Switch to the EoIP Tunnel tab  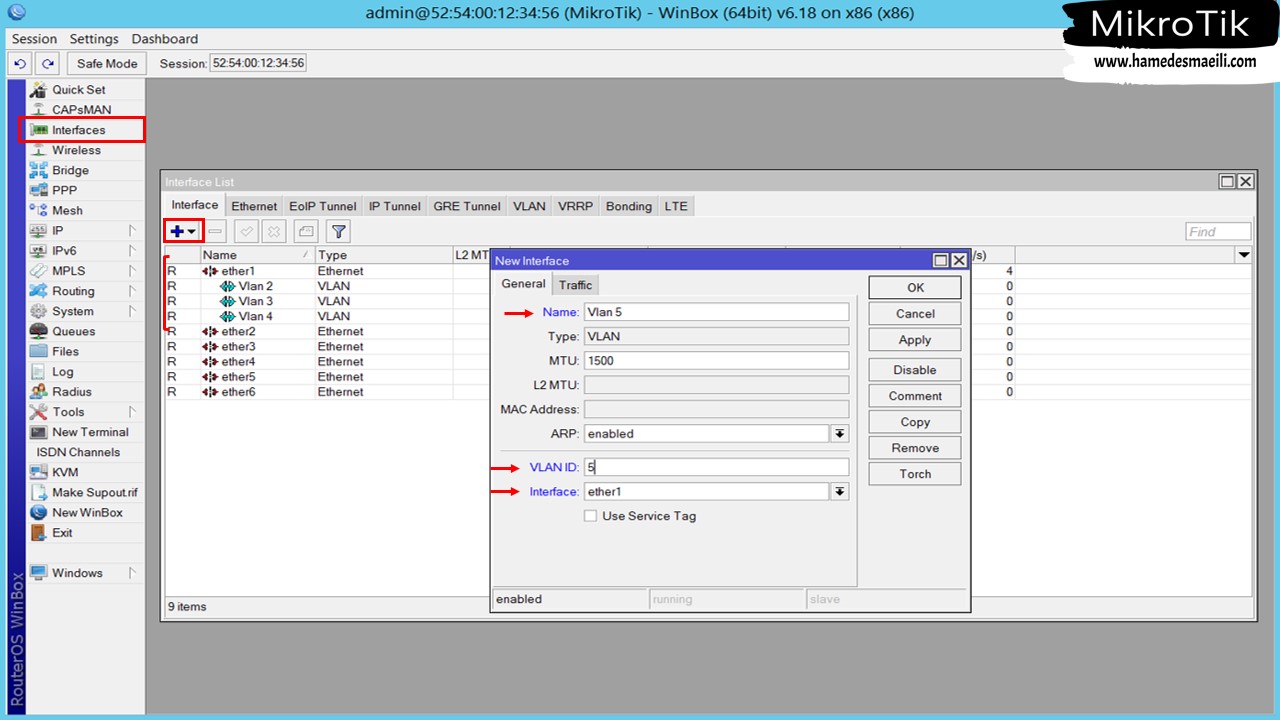pos(322,206)
